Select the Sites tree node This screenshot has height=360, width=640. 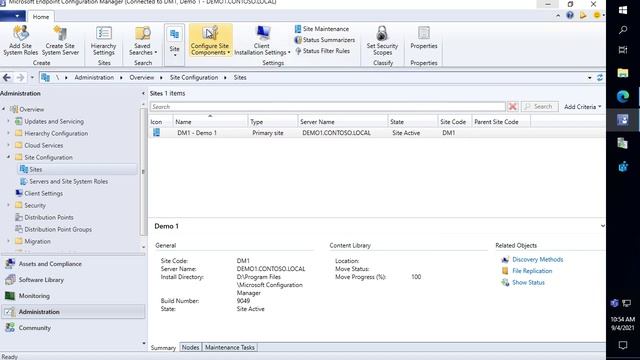[x=36, y=169]
